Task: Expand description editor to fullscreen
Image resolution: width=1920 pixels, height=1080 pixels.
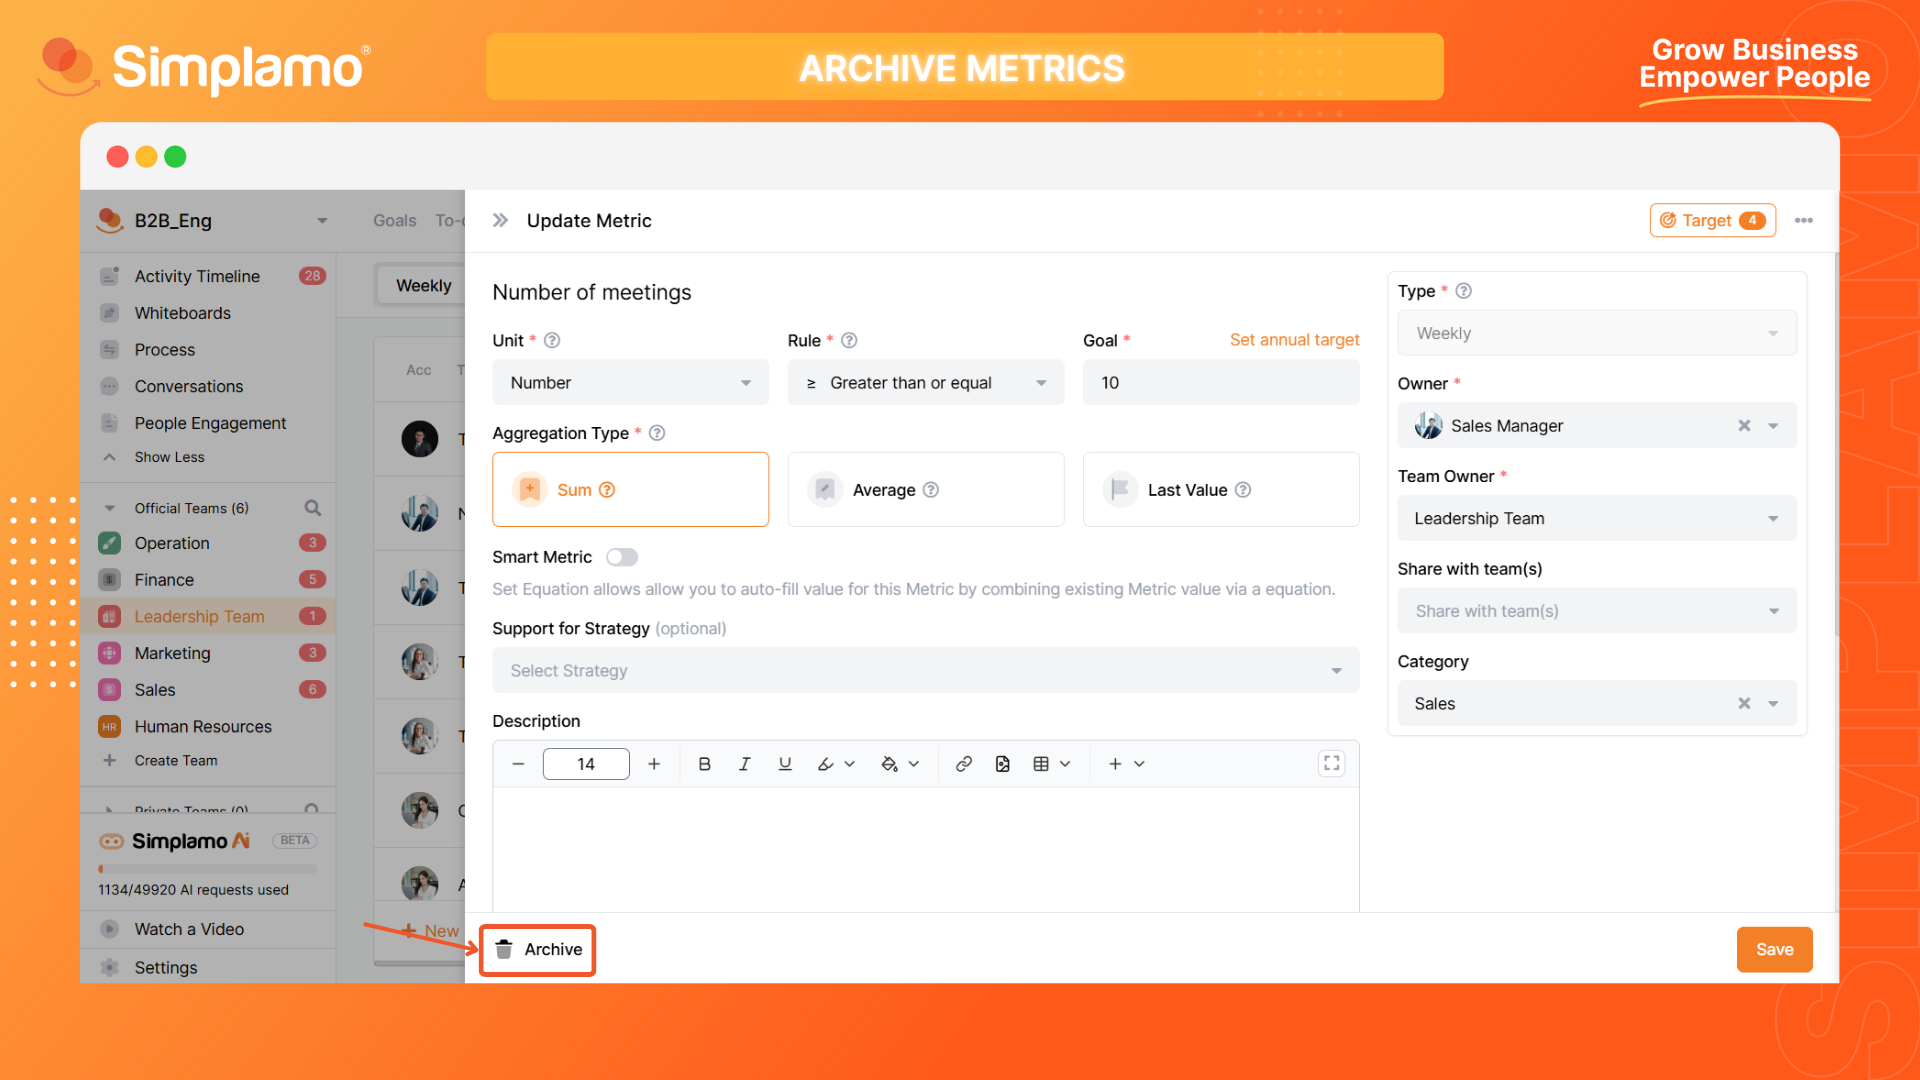Action: 1331,764
